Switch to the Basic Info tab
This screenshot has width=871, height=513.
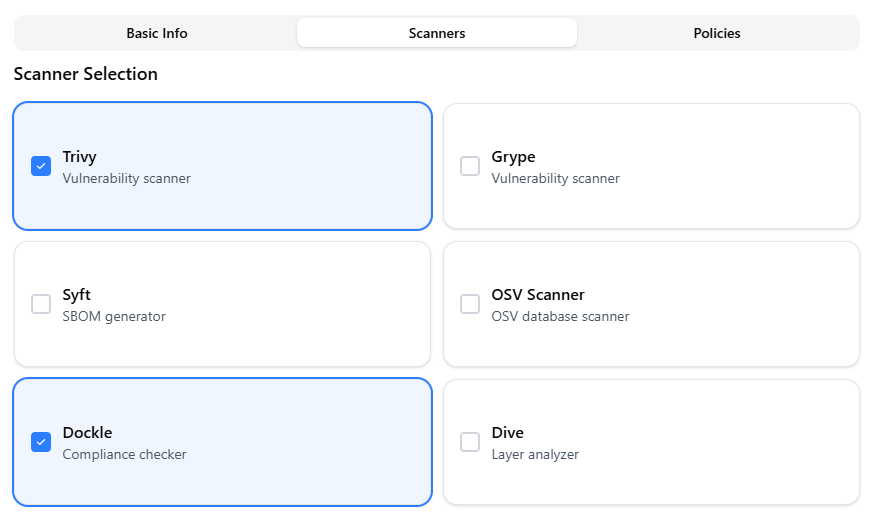coord(157,33)
